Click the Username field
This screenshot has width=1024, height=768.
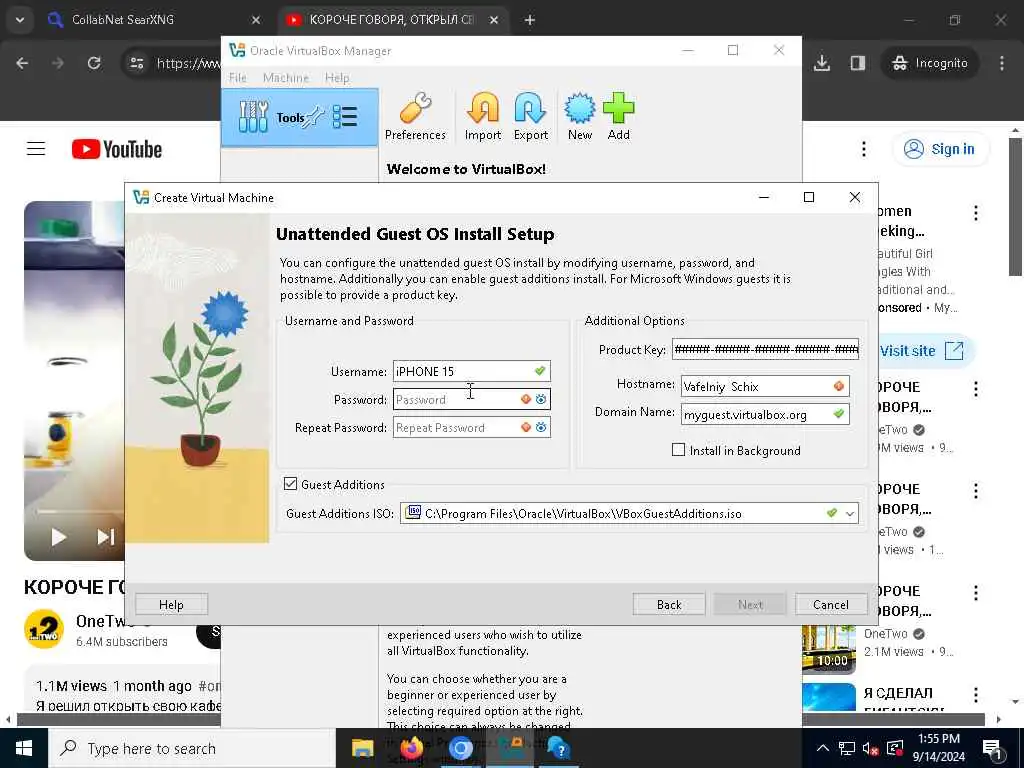tap(471, 371)
